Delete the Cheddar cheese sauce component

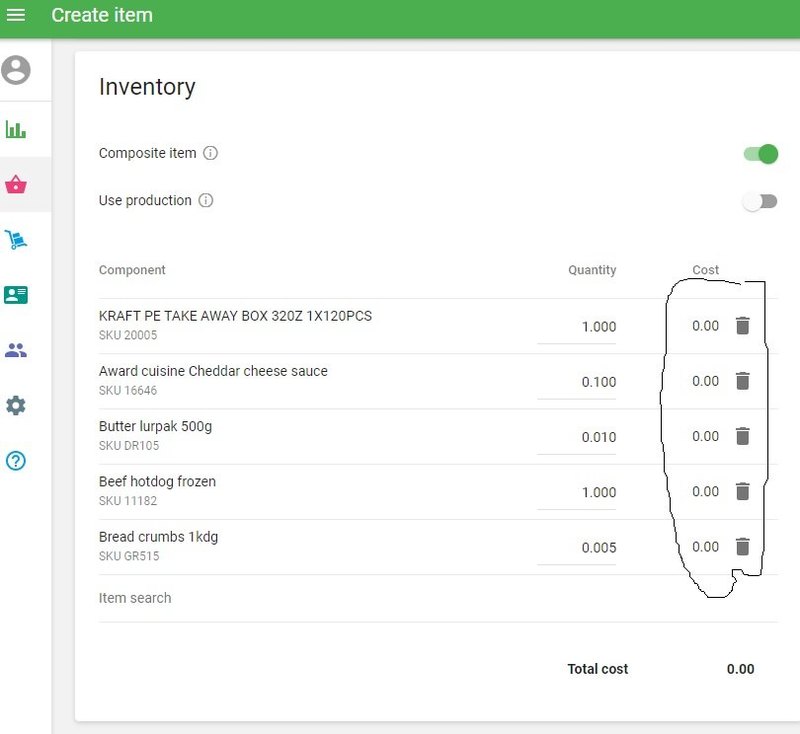click(x=742, y=381)
